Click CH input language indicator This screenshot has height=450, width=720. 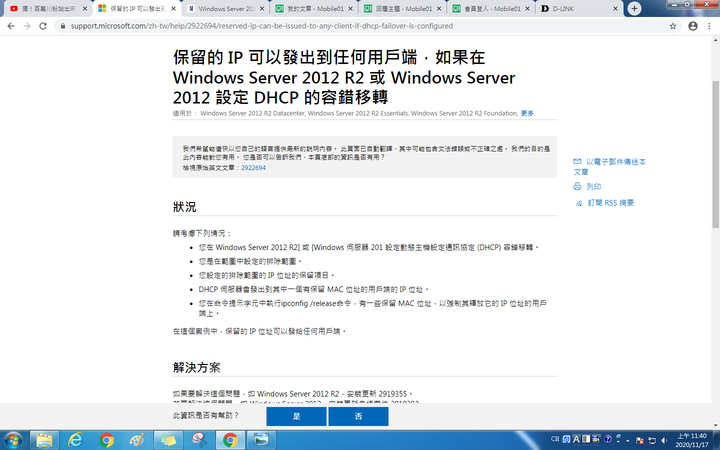[555, 439]
